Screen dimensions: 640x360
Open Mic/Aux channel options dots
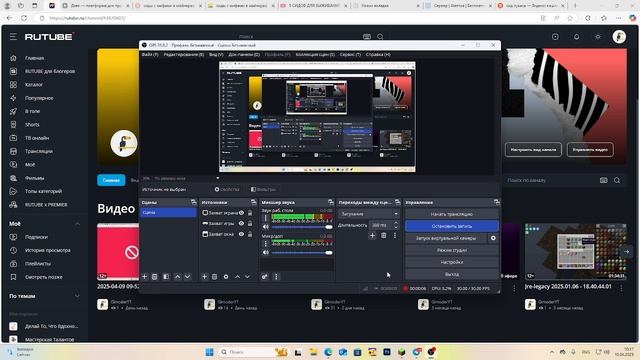266,244
